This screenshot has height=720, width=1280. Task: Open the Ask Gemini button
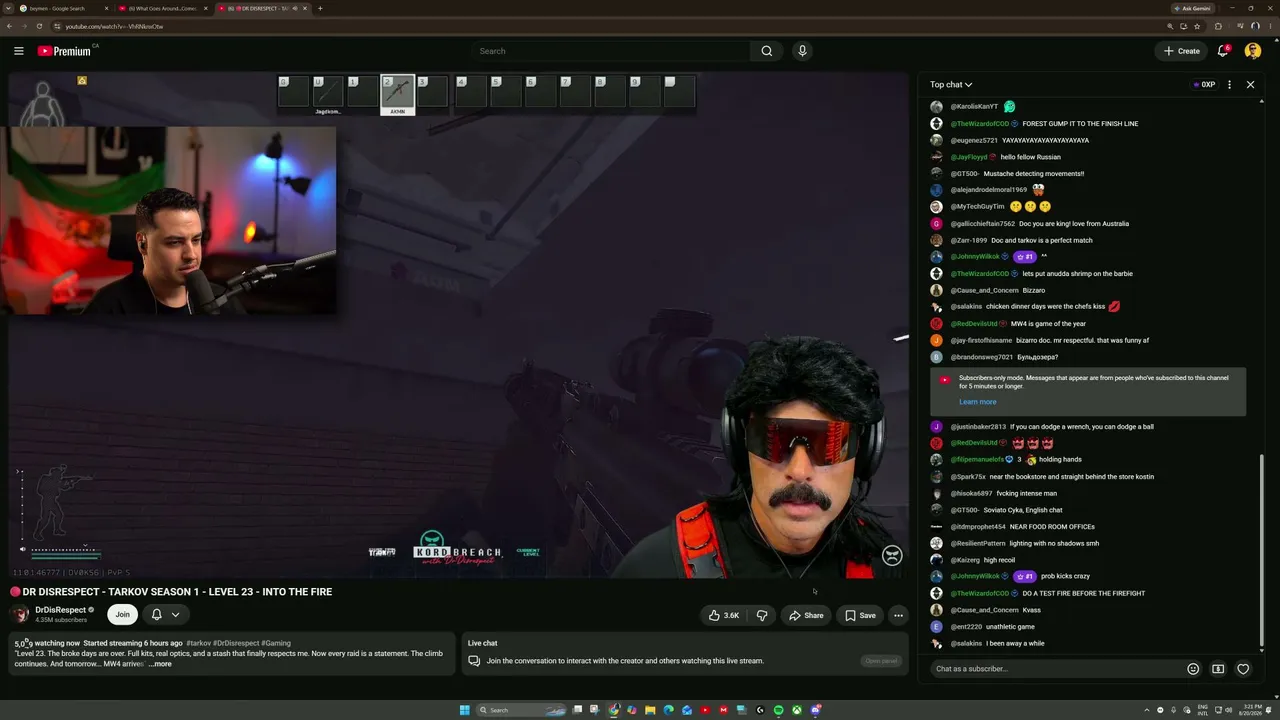[1191, 8]
